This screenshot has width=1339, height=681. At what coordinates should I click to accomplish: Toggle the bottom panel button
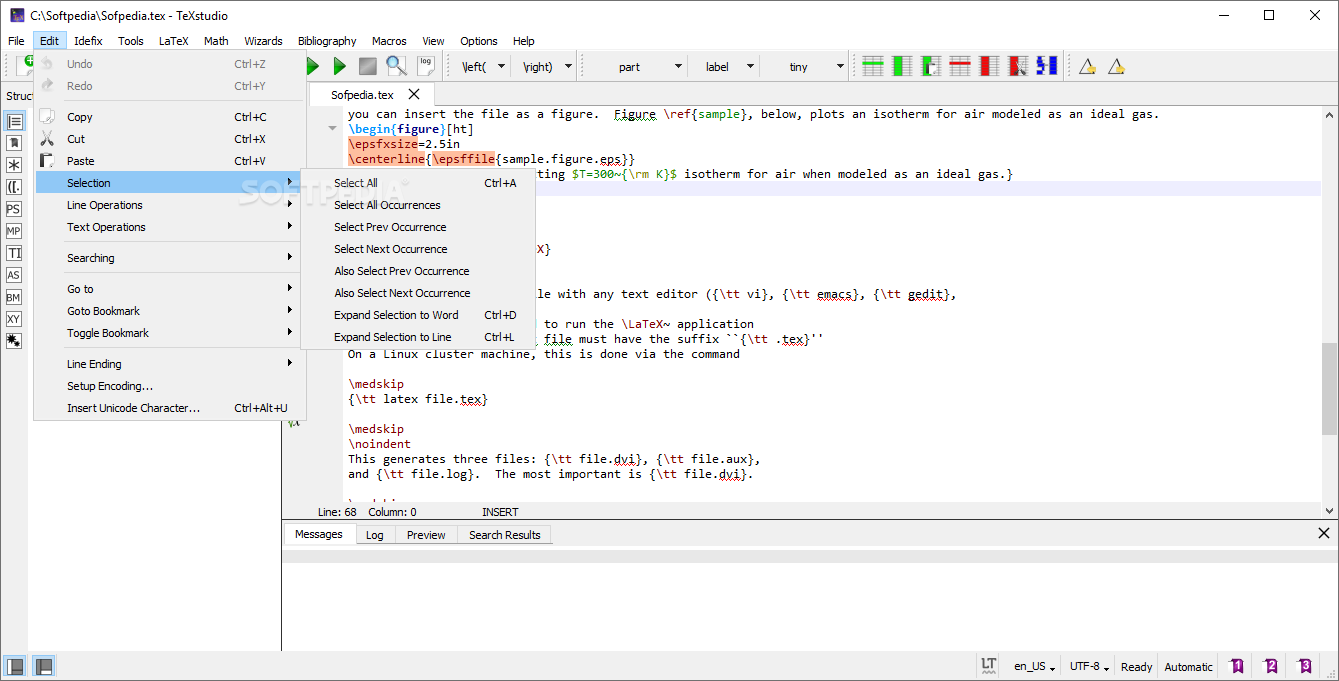point(44,666)
